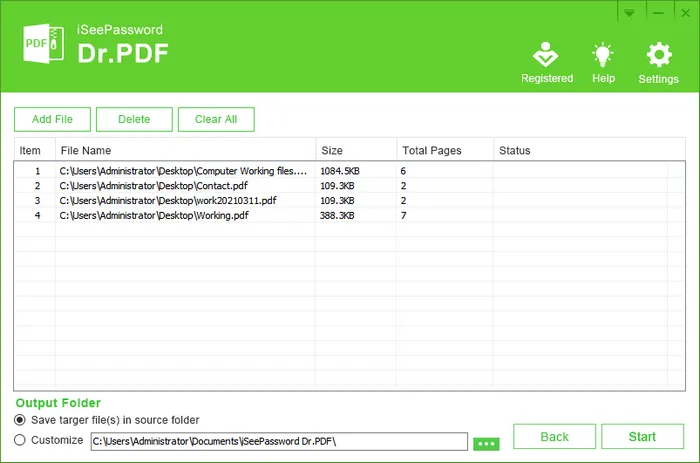Select the Computer Working files row
The height and width of the screenshot is (463, 700).
click(x=350, y=171)
